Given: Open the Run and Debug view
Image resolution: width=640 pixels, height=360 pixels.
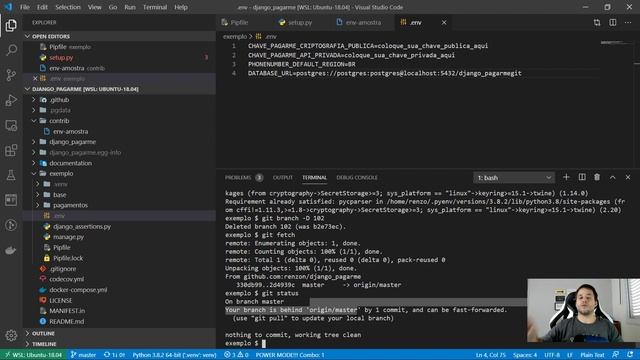Looking at the screenshot, I should 11,100.
